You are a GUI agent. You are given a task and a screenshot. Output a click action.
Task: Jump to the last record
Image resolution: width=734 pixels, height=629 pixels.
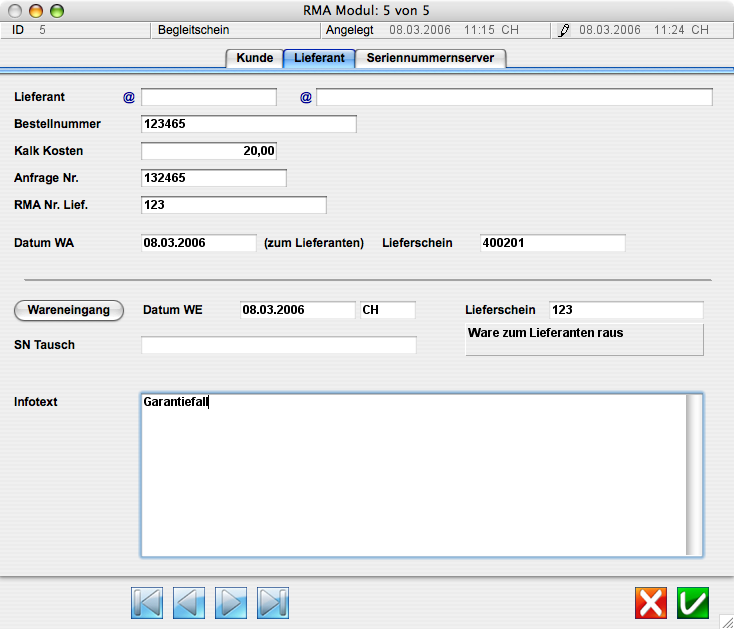pyautogui.click(x=273, y=602)
